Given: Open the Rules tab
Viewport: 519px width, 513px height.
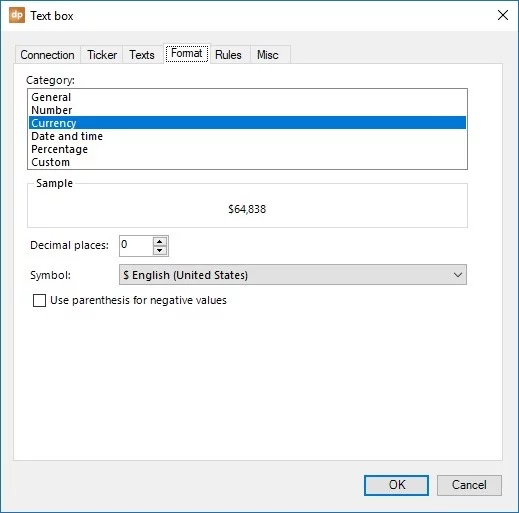Looking at the screenshot, I should pyautogui.click(x=228, y=55).
